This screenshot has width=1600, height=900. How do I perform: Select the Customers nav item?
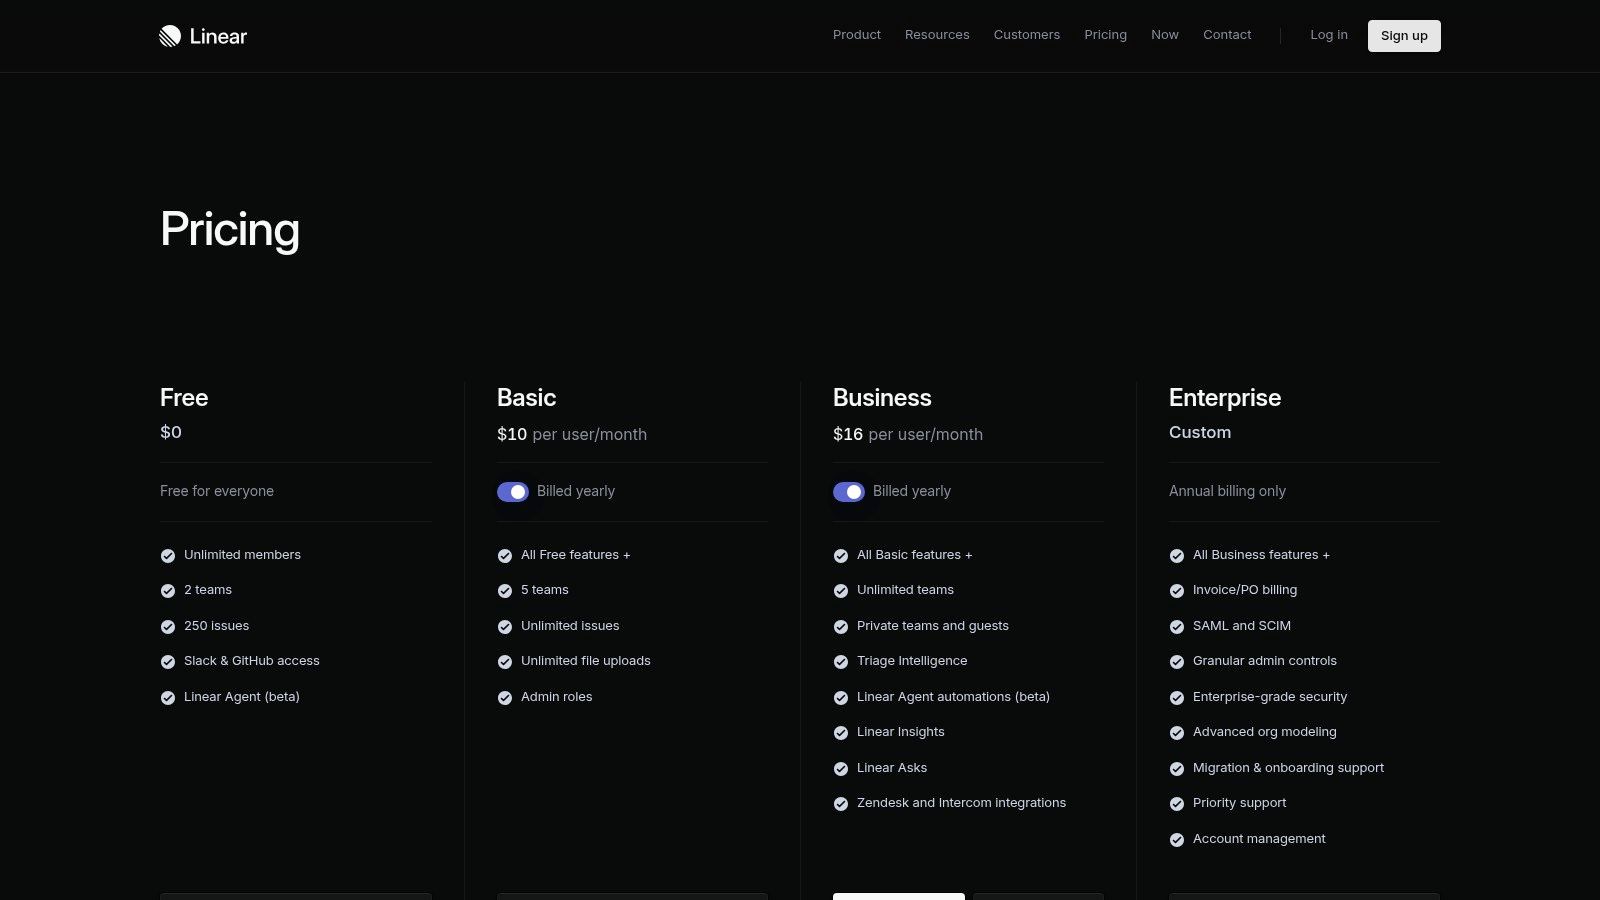point(1026,35)
